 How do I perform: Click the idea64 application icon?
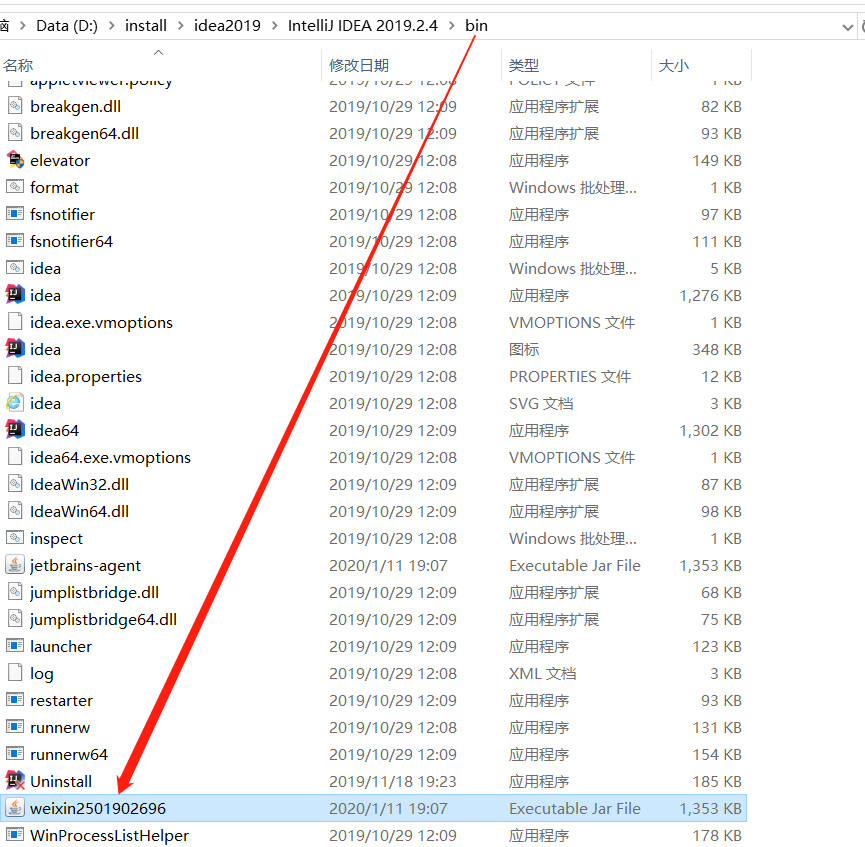pos(15,430)
